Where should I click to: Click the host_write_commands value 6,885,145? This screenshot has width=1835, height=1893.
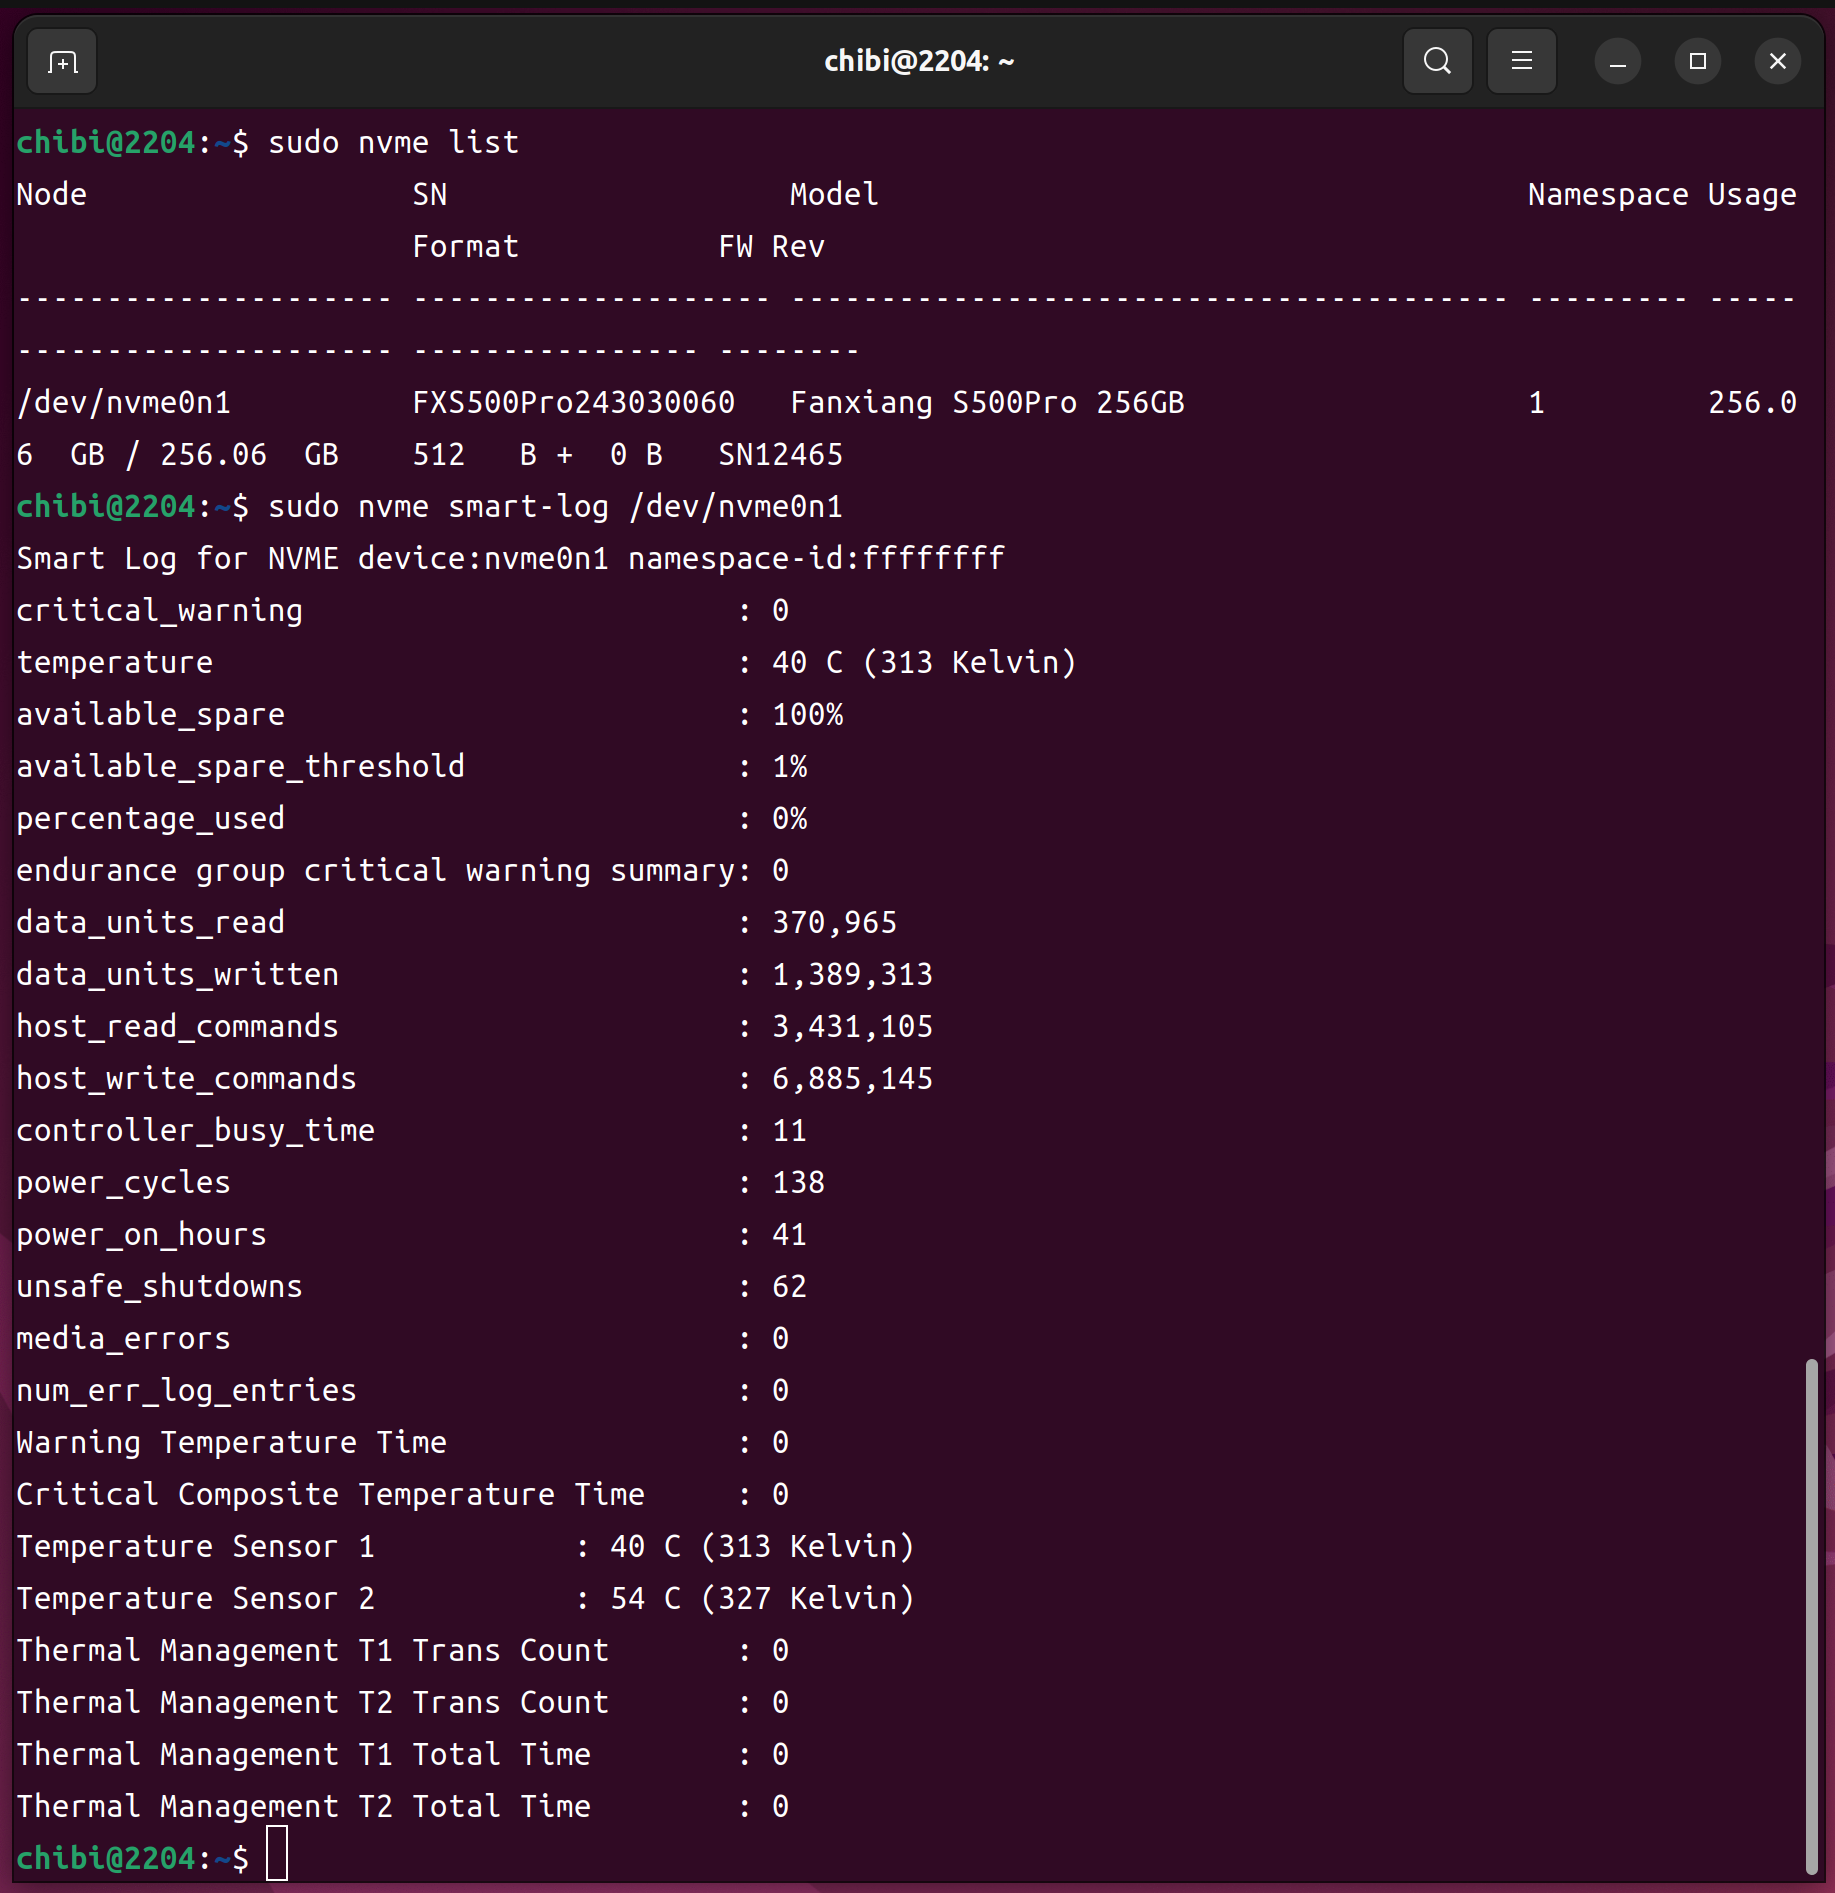click(x=852, y=1079)
